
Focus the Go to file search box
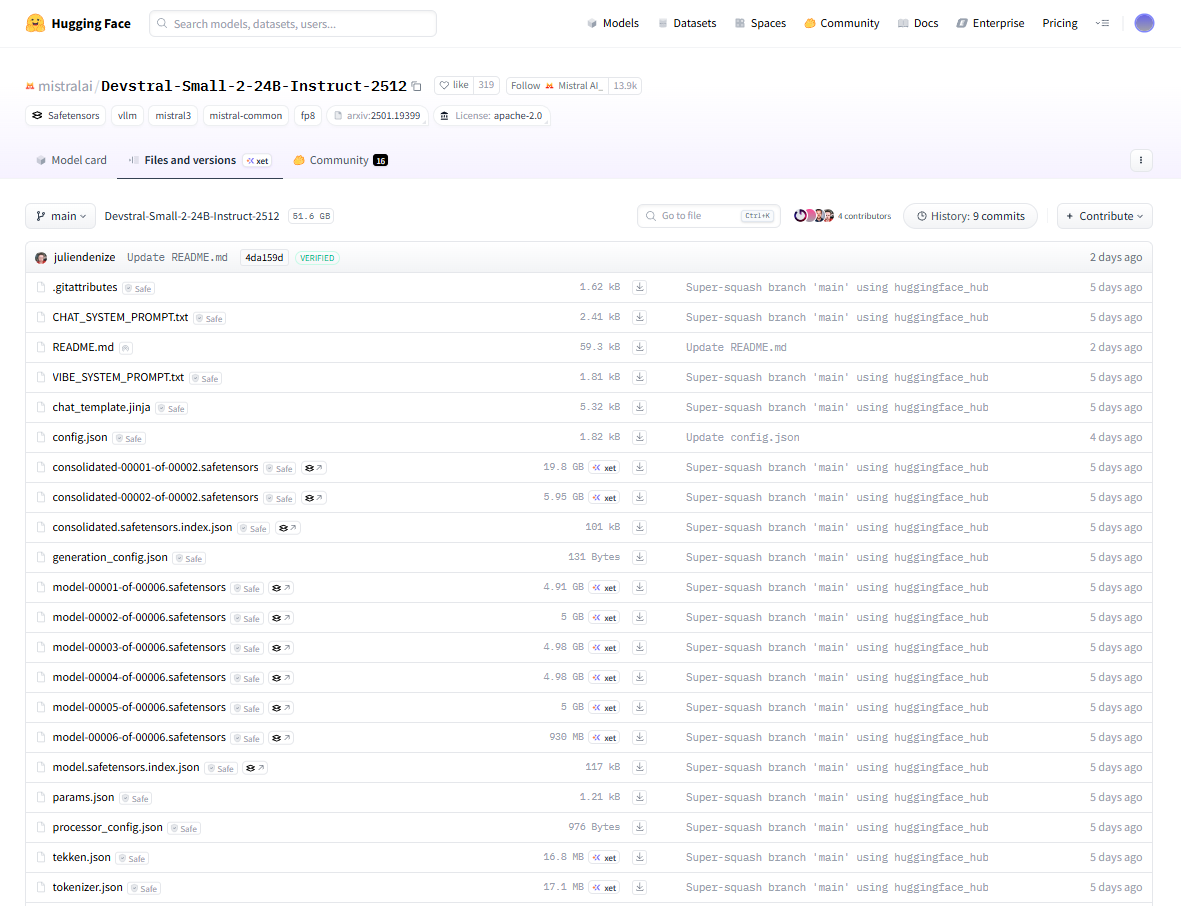coord(709,216)
